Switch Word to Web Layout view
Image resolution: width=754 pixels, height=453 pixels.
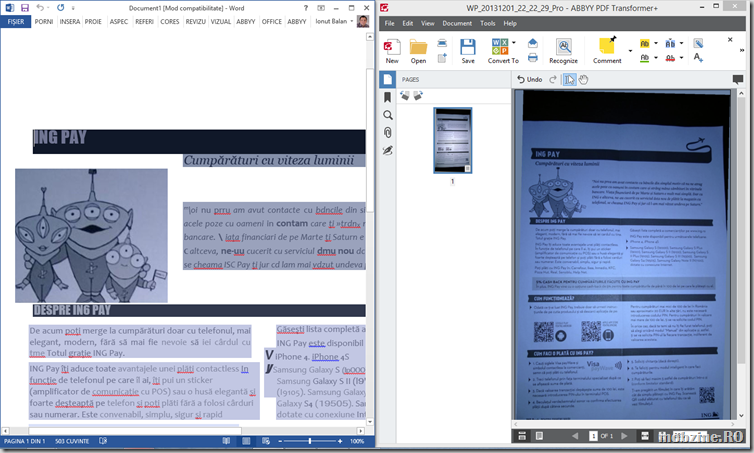266,441
